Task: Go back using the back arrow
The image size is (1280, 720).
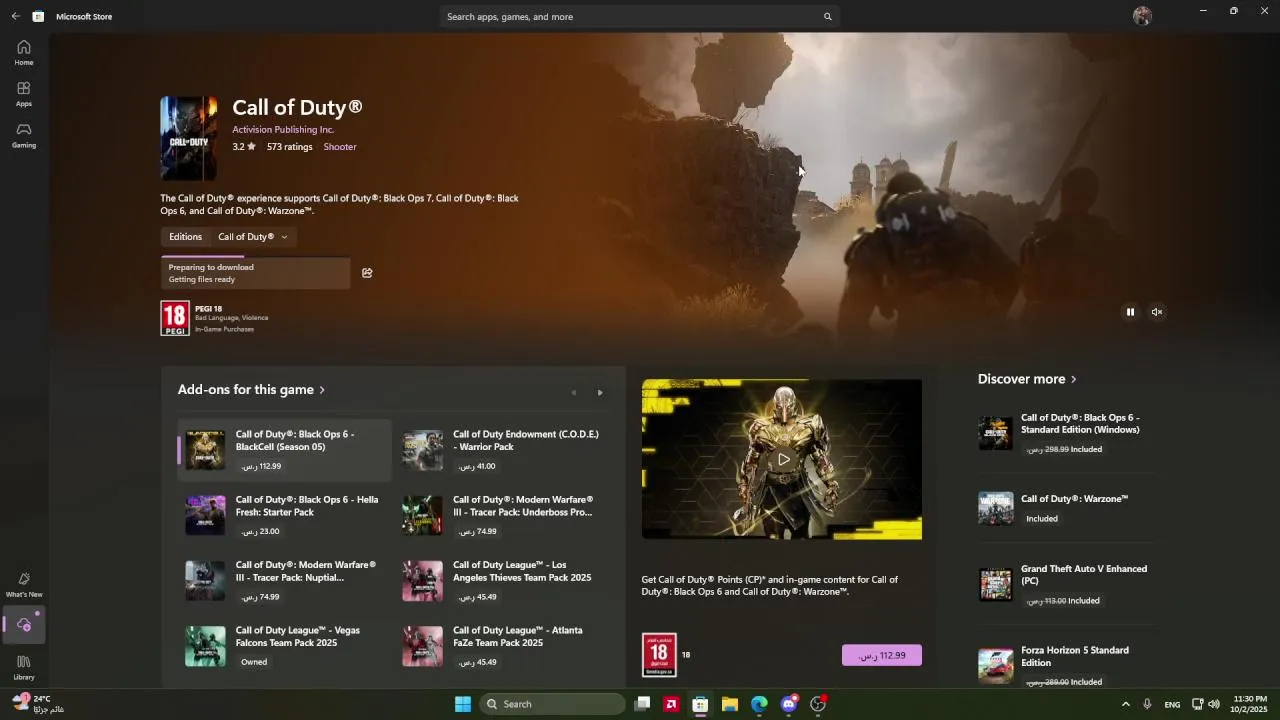Action: 15,16
